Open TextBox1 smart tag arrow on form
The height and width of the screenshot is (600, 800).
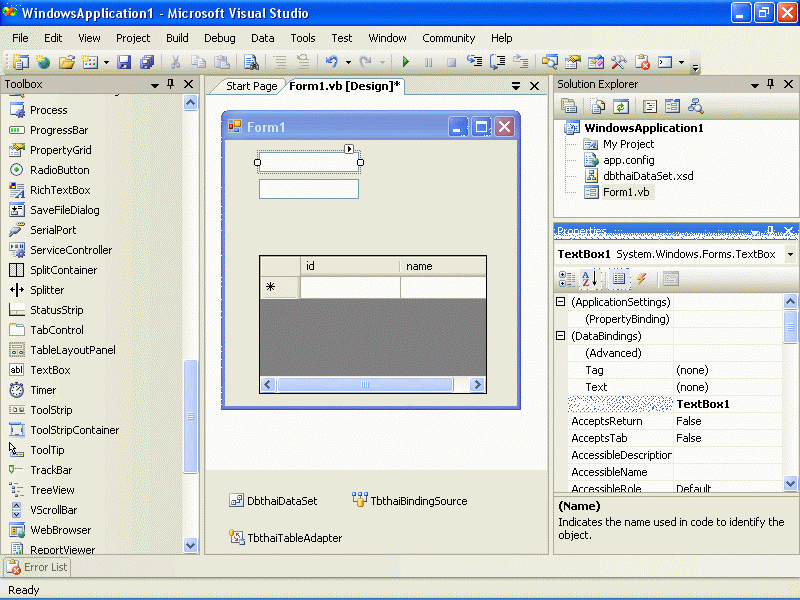pos(349,148)
